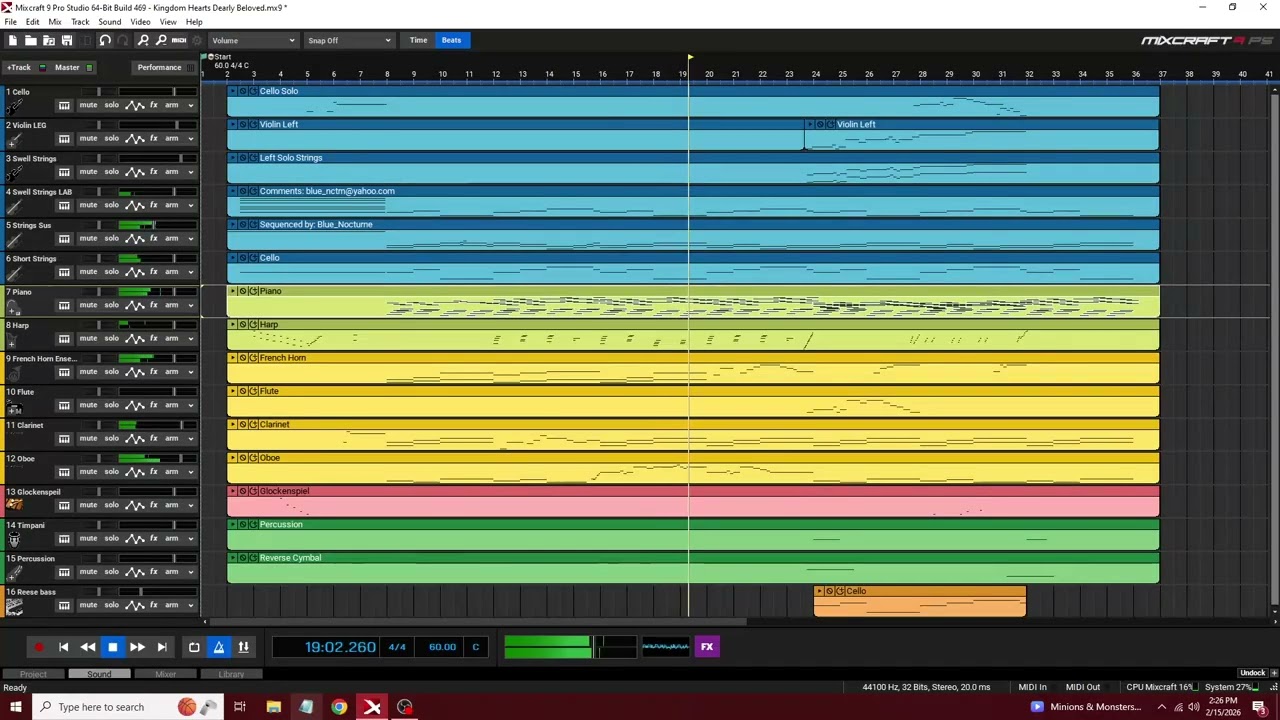Open the Volume automation dropdown
Viewport: 1280px width, 720px height.
pos(253,40)
